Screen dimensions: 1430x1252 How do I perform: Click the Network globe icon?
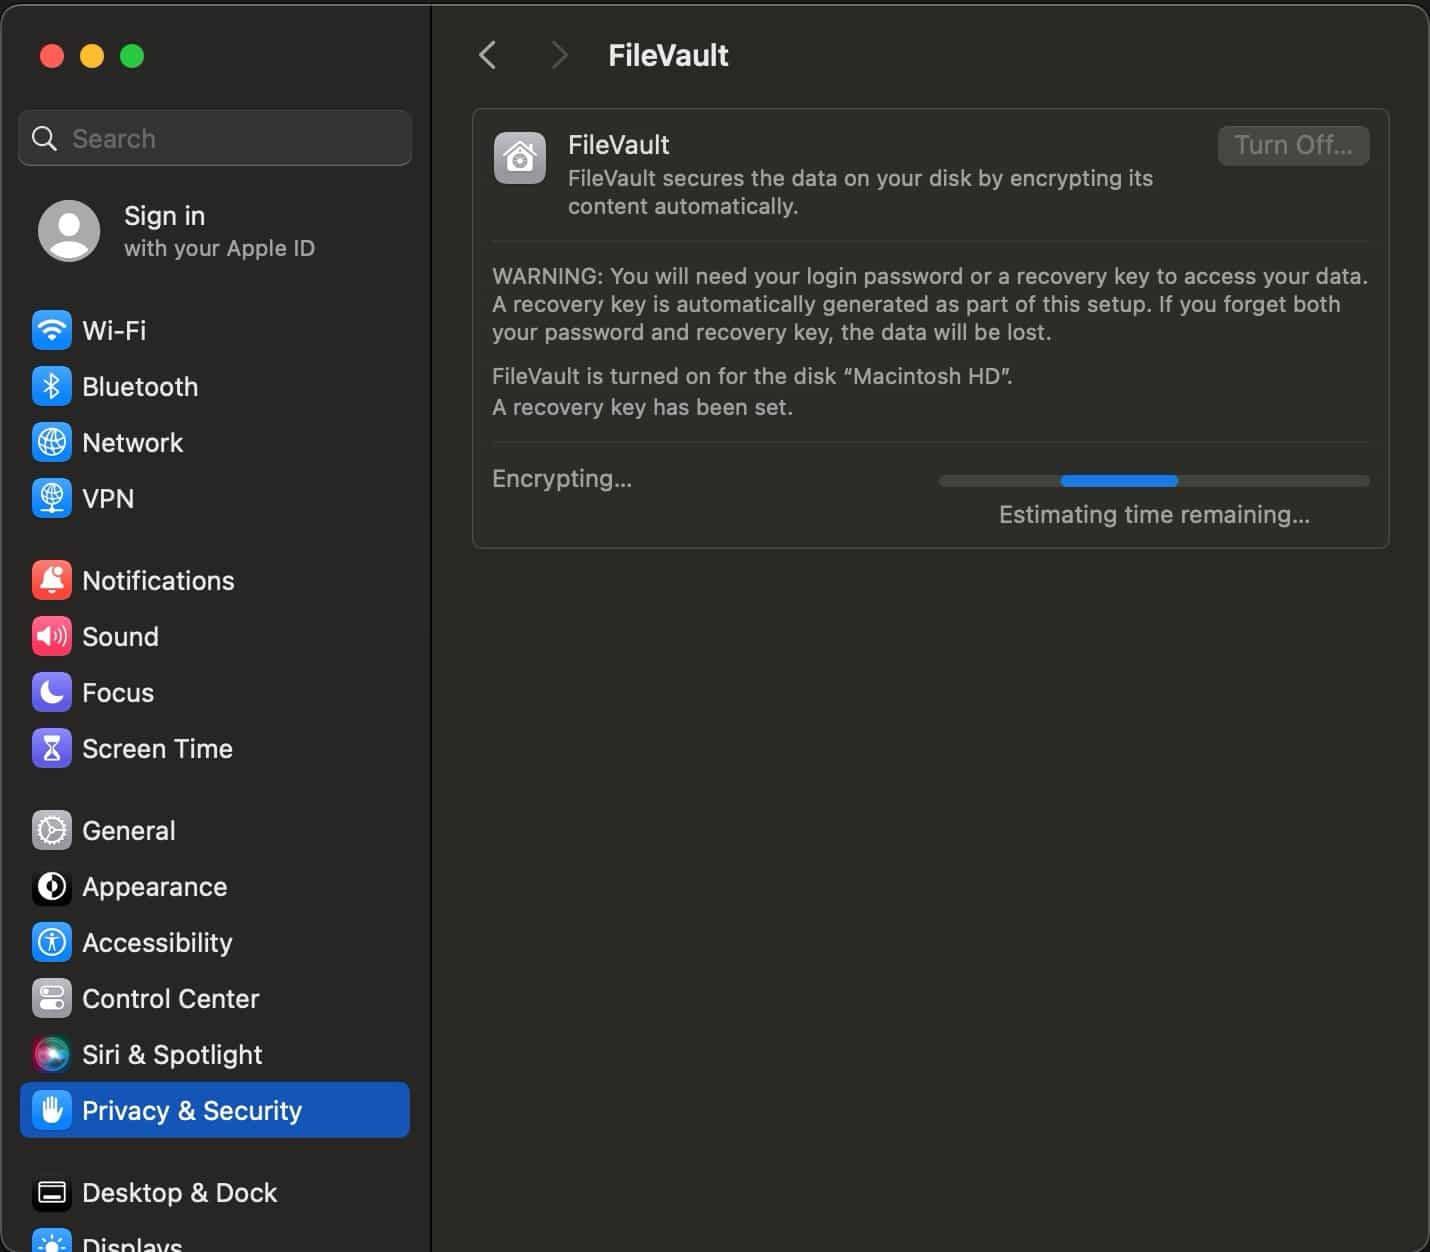[52, 442]
